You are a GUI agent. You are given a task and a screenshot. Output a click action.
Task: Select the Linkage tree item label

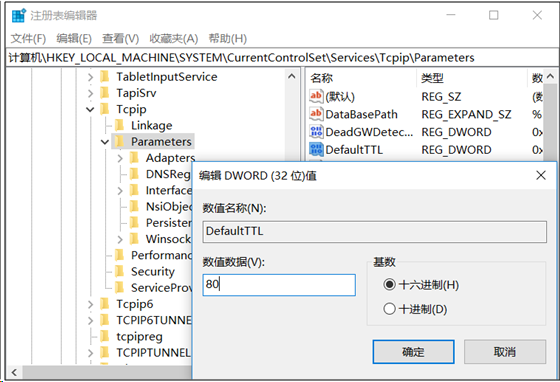point(151,125)
